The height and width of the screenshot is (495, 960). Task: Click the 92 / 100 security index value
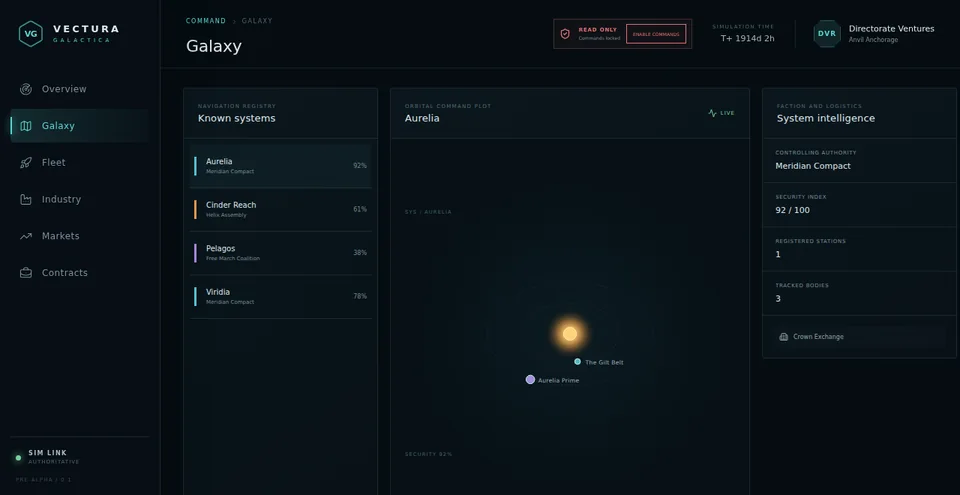click(792, 210)
